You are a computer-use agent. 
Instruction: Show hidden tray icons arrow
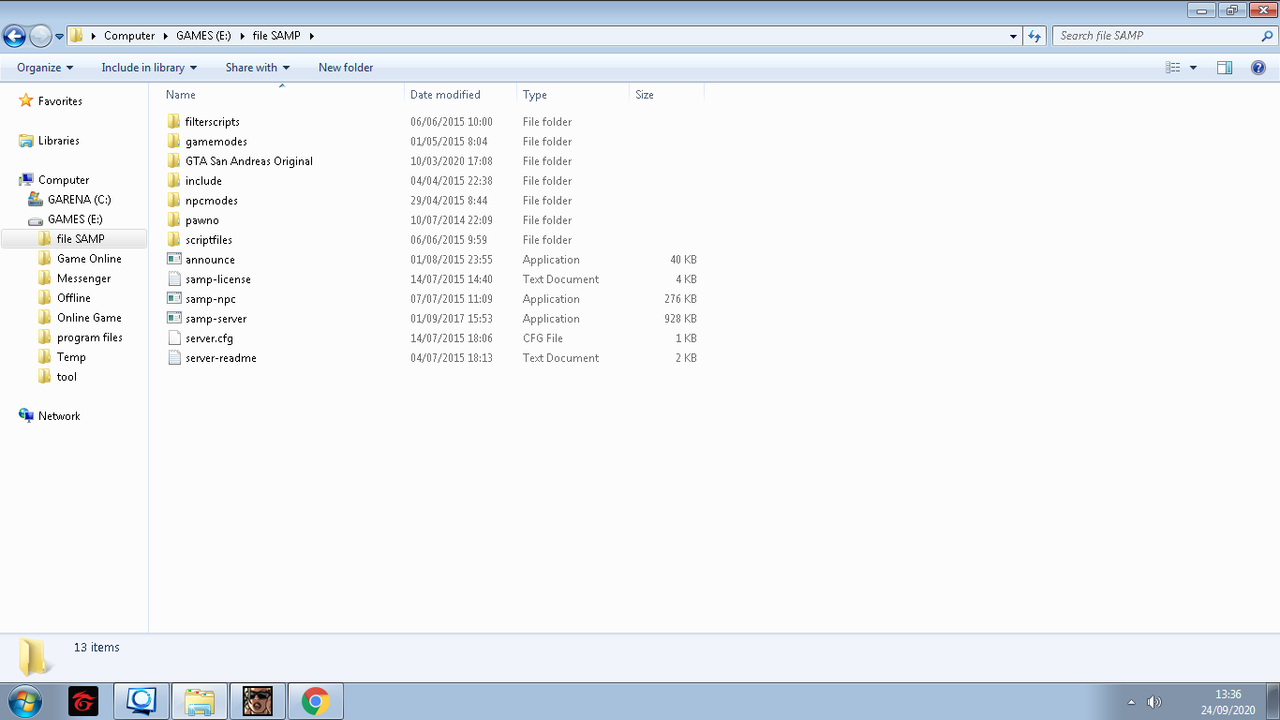tap(1131, 702)
